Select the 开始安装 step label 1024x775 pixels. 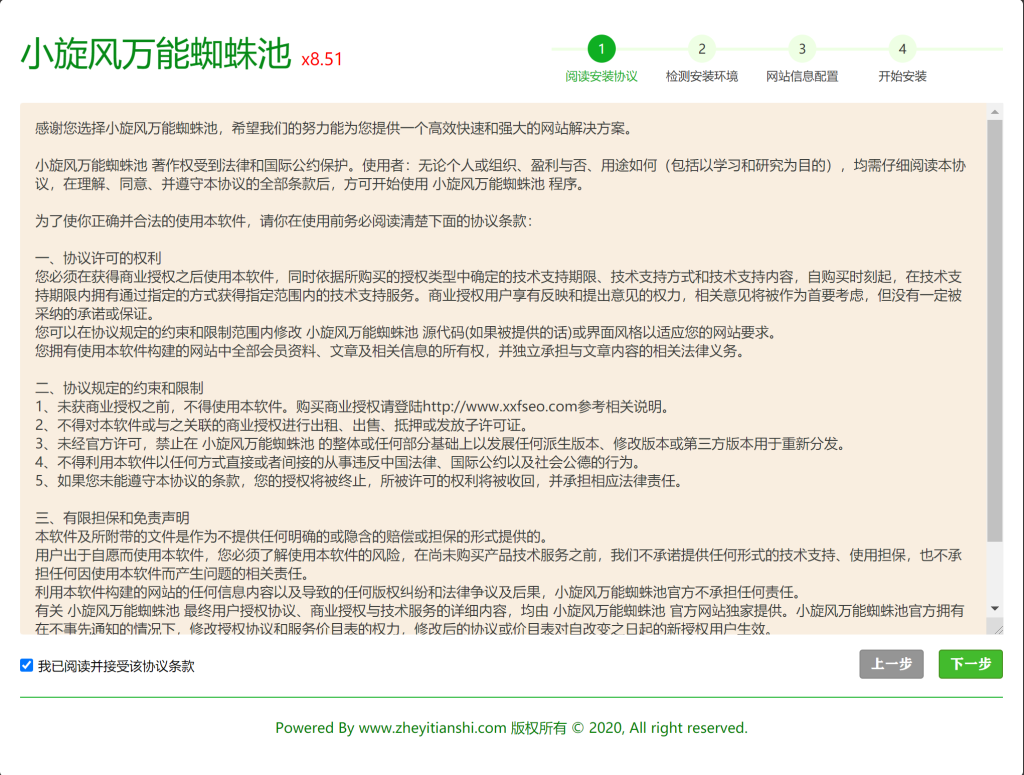click(902, 76)
